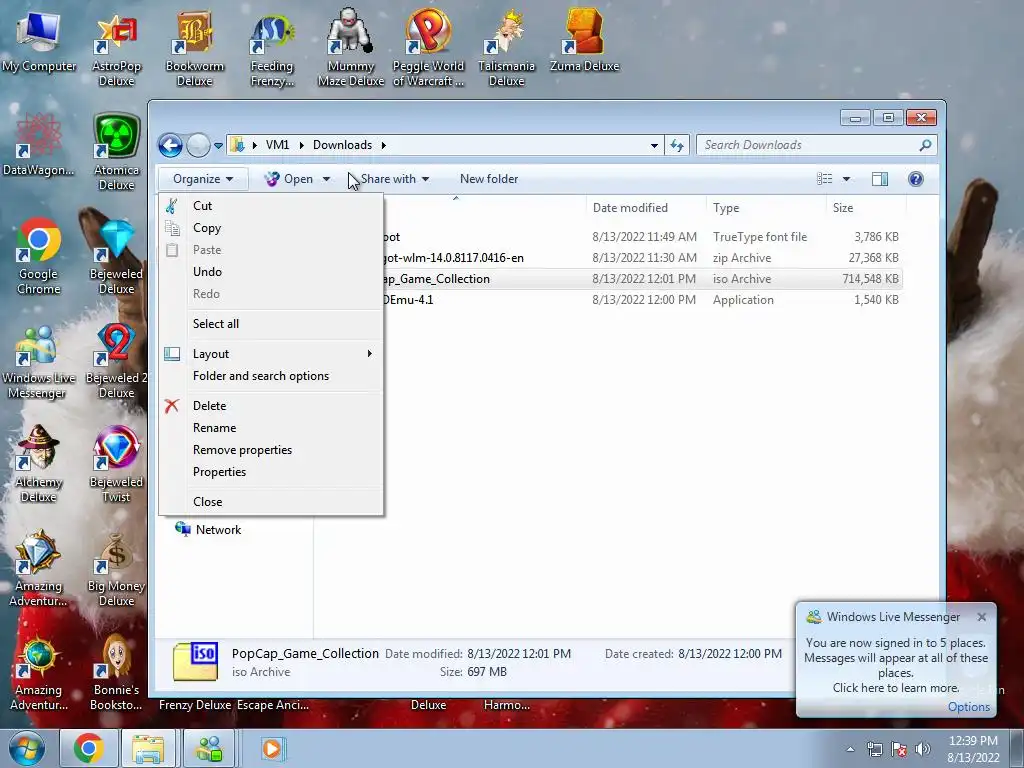
Task: Open Properties from Organize menu
Action: point(271,472)
